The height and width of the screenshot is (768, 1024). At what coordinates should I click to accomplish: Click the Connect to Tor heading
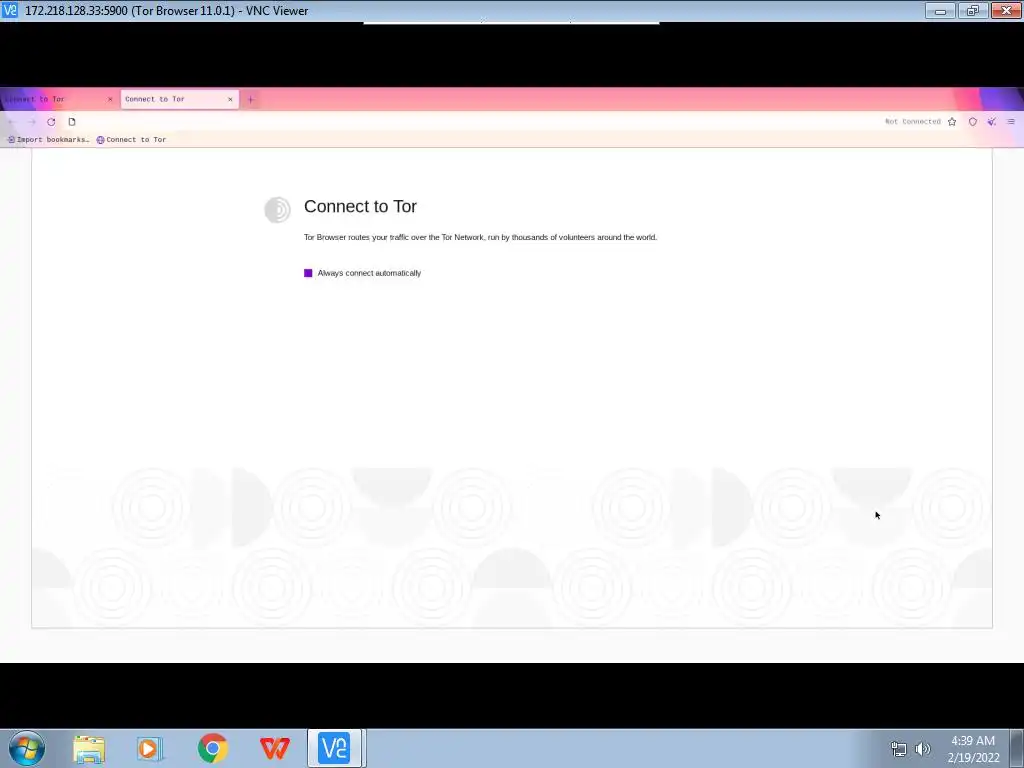click(360, 206)
